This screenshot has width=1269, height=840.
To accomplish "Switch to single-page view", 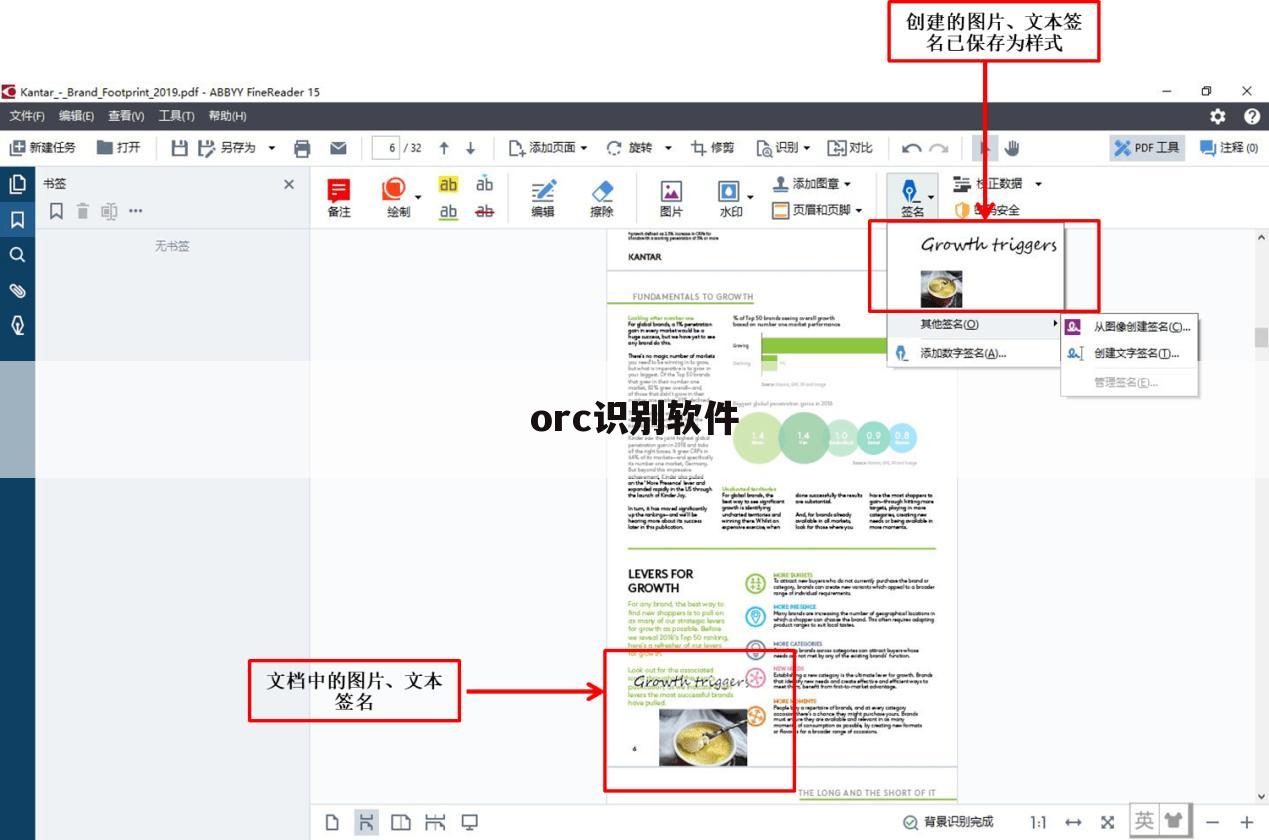I will pyautogui.click(x=332, y=822).
